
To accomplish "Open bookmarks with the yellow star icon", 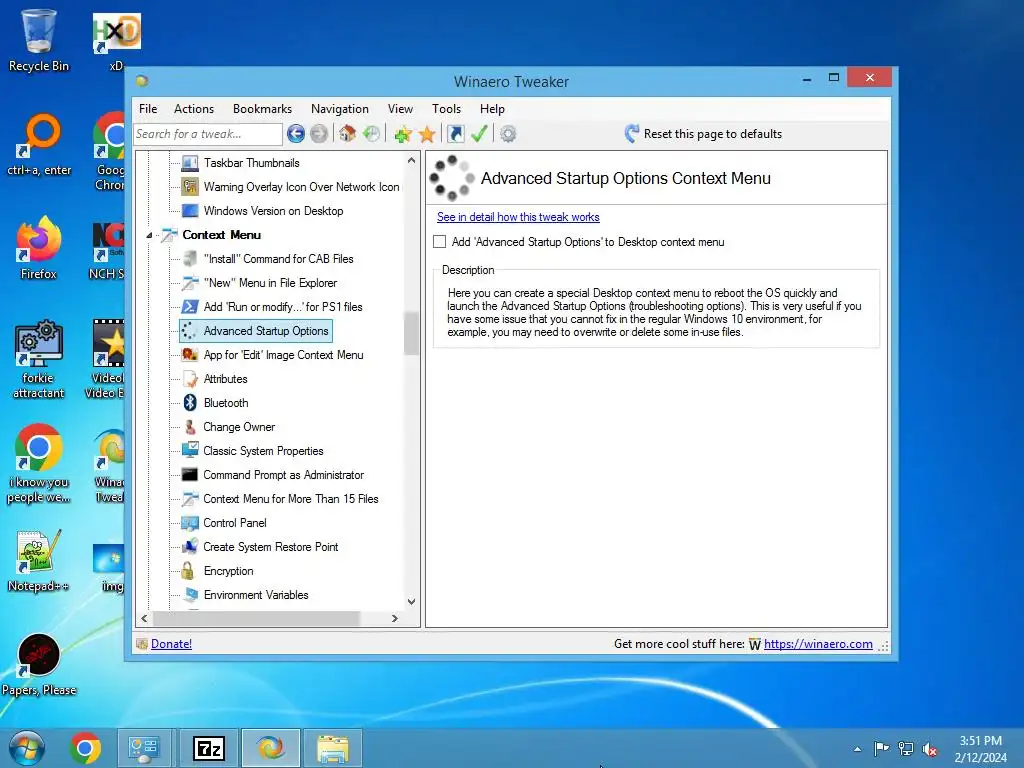I will coord(427,134).
